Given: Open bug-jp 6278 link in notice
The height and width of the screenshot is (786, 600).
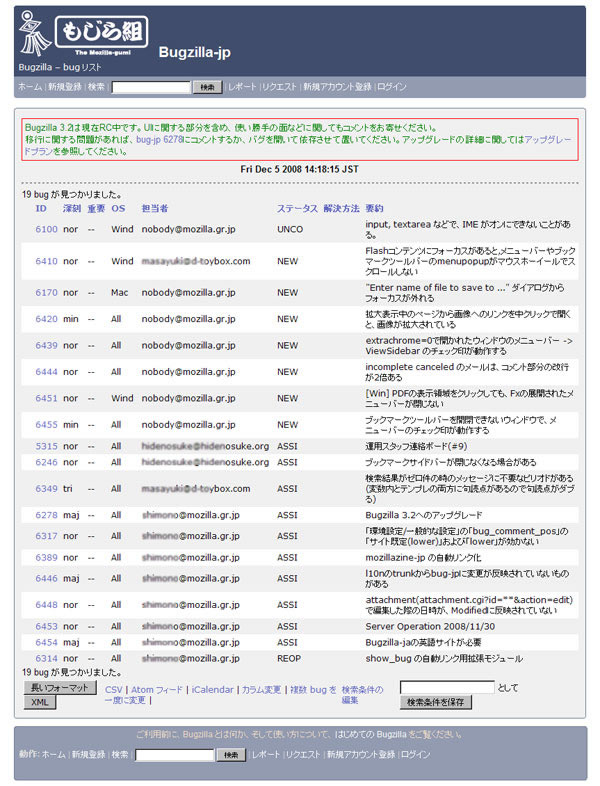Looking at the screenshot, I should (x=159, y=139).
